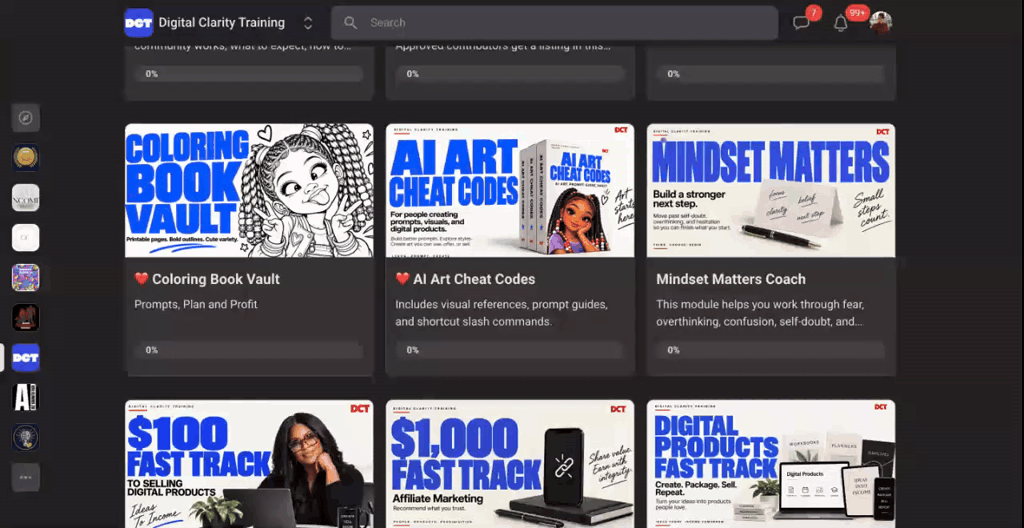Click the Coloring Book Vault cover image
The height and width of the screenshot is (528, 1024).
(x=249, y=190)
